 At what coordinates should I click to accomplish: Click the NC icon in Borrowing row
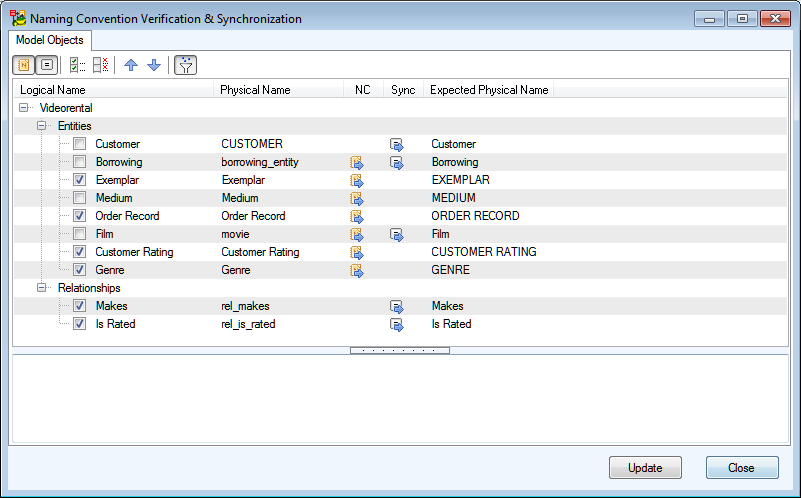point(357,163)
